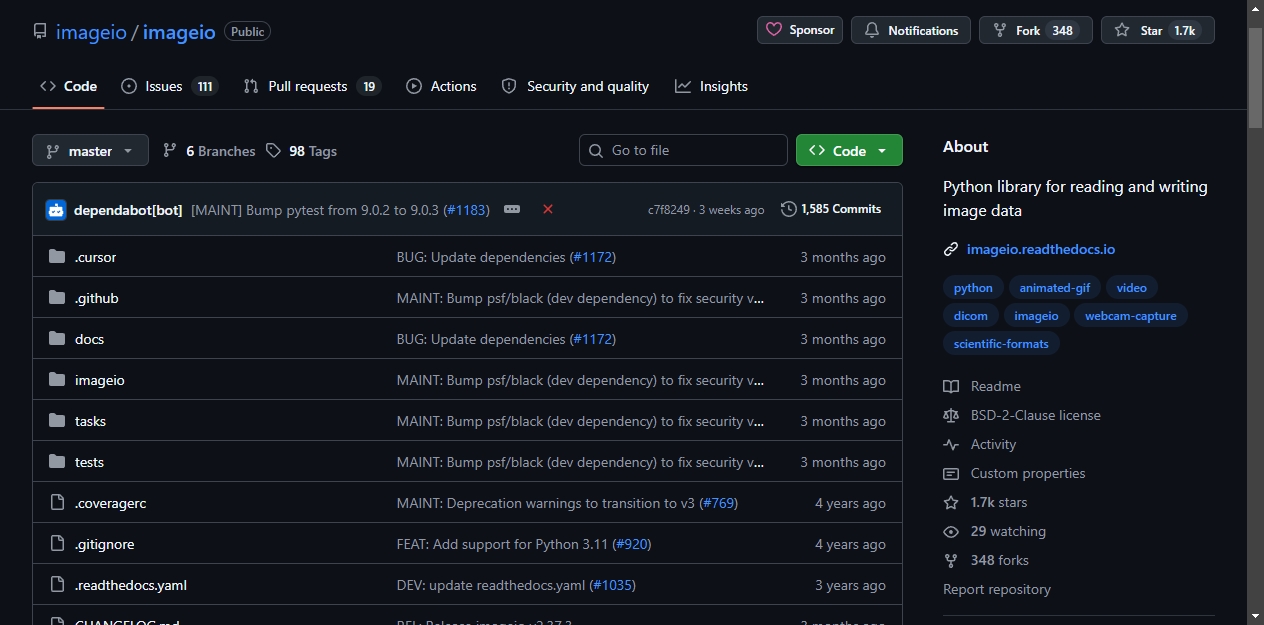
Task: Select the python topic tag
Action: point(973,288)
